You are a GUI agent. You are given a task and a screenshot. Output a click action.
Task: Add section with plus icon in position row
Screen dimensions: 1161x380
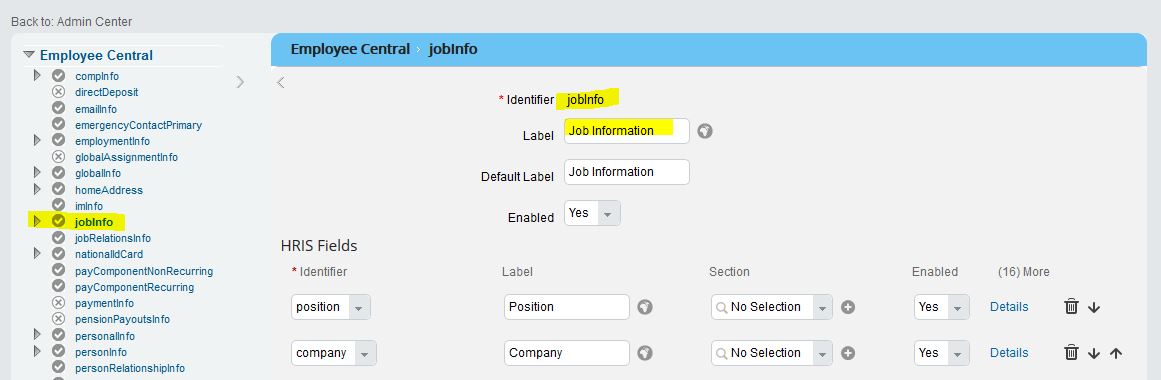point(848,307)
